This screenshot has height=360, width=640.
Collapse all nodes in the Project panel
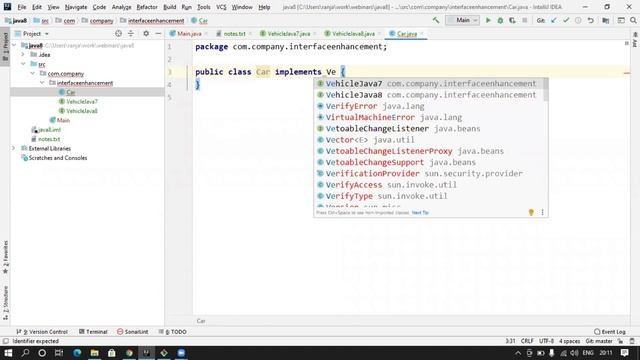[131, 33]
